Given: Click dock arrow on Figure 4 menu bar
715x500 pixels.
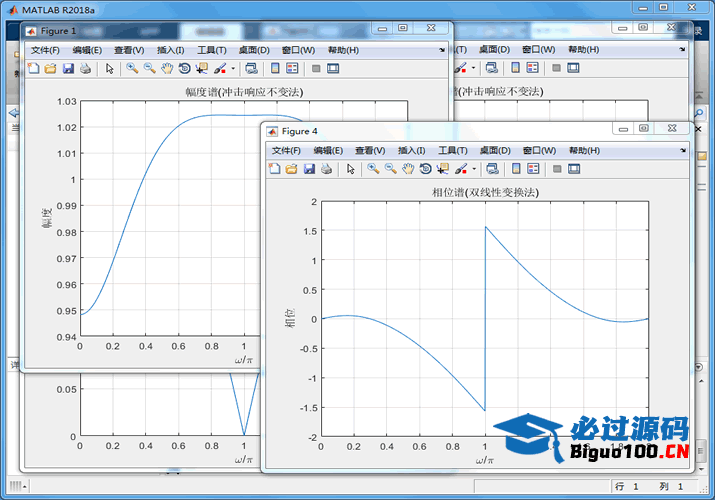Looking at the screenshot, I should click(x=683, y=150).
